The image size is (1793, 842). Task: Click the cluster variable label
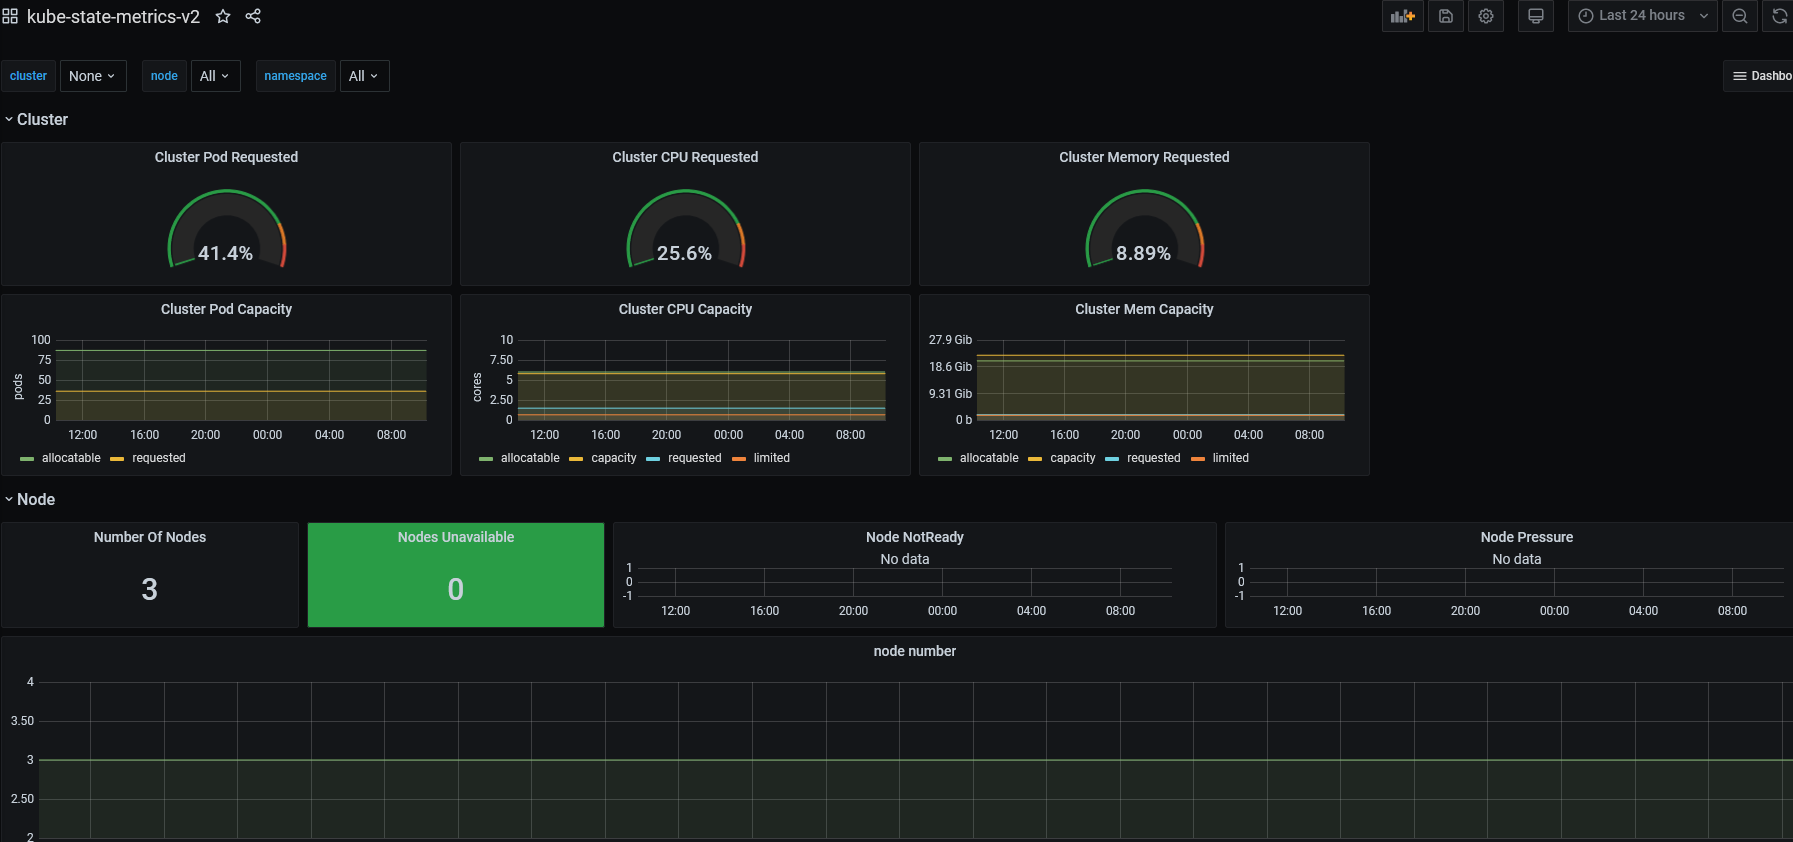coord(28,76)
